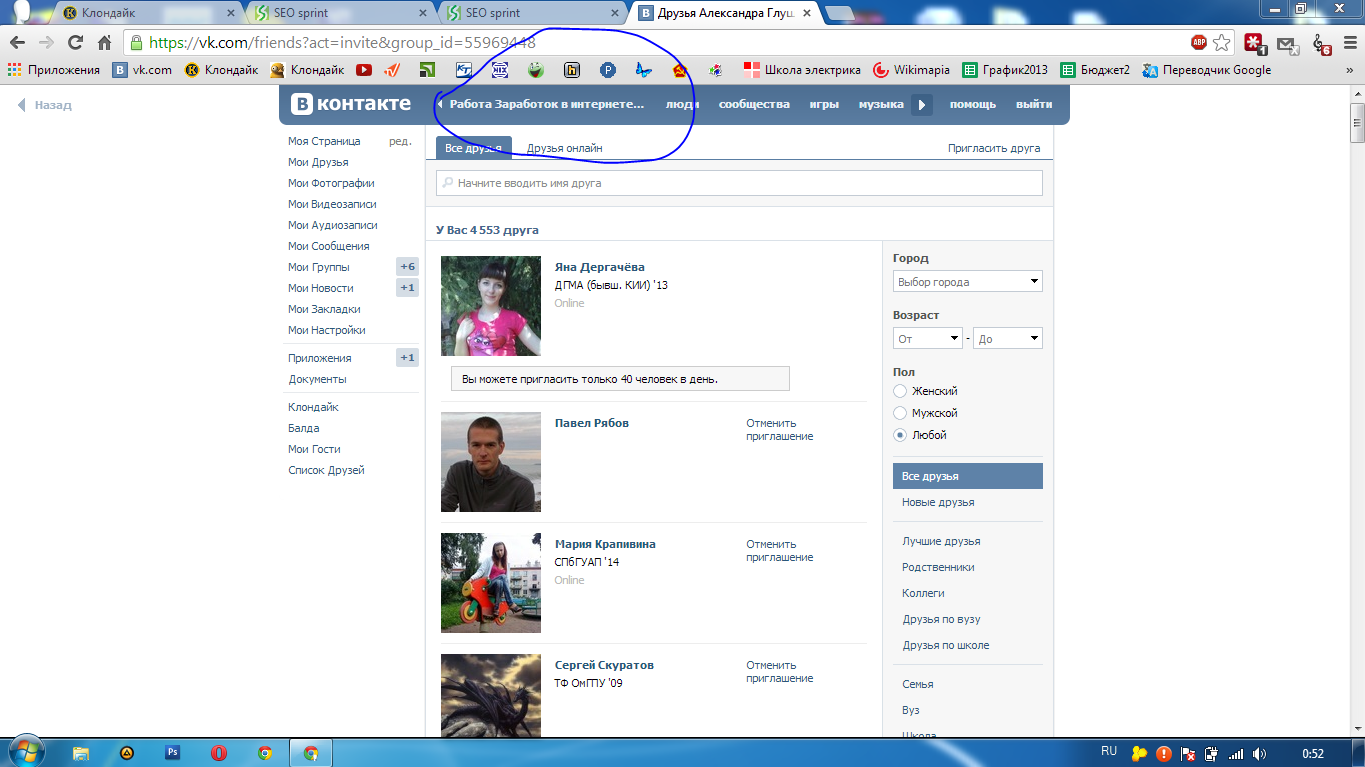Open the browser home page icon
This screenshot has height=767, width=1365.
tap(104, 43)
